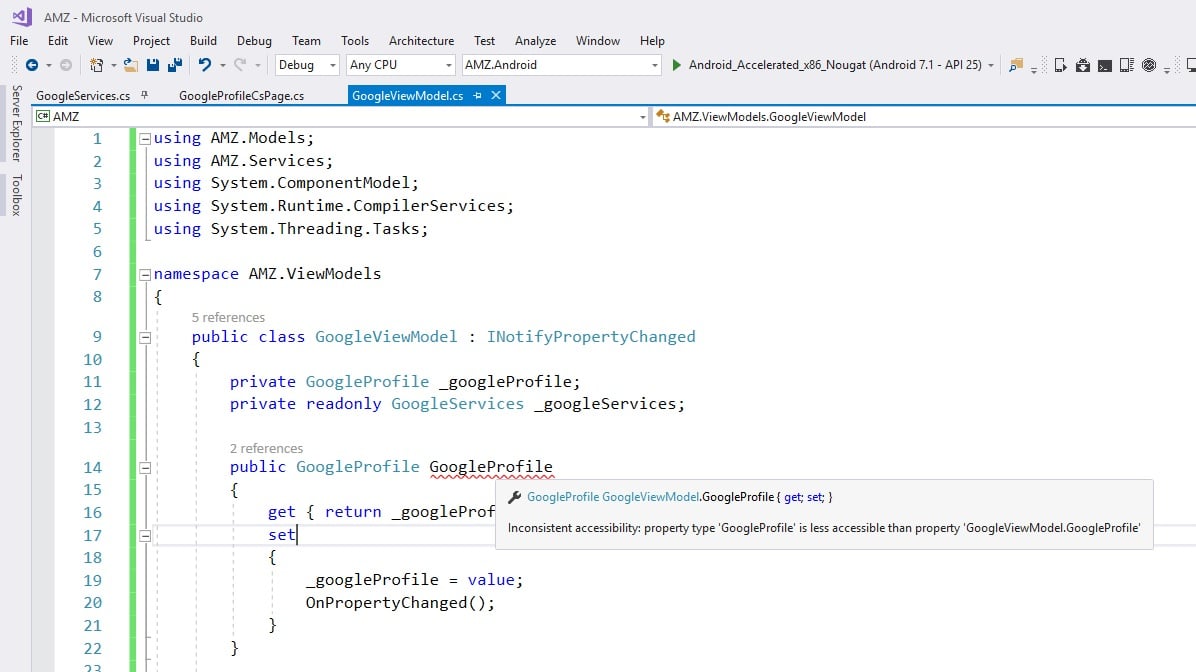Screen dimensions: 1196x672
Task: Click the OnPropertyChanged() call on line 20
Action: pos(400,603)
